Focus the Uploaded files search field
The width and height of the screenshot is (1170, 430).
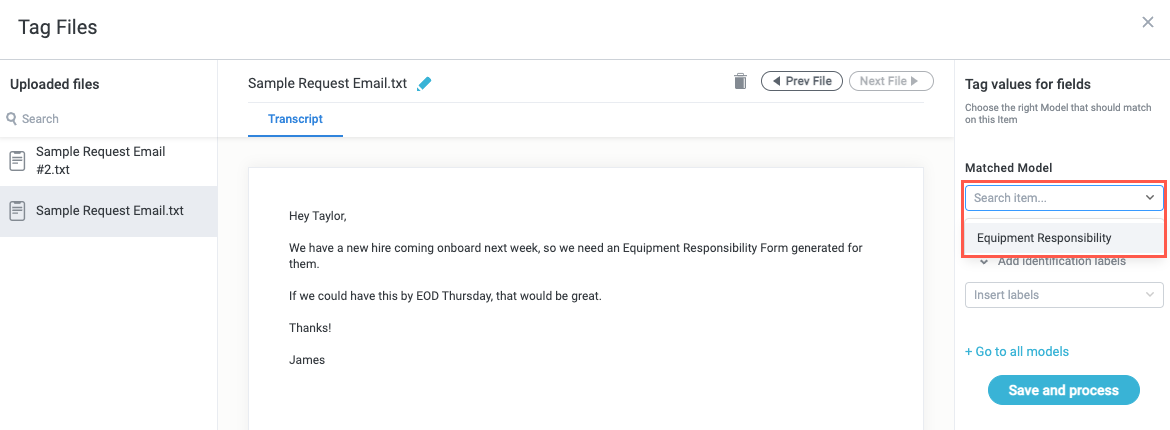[x=110, y=118]
